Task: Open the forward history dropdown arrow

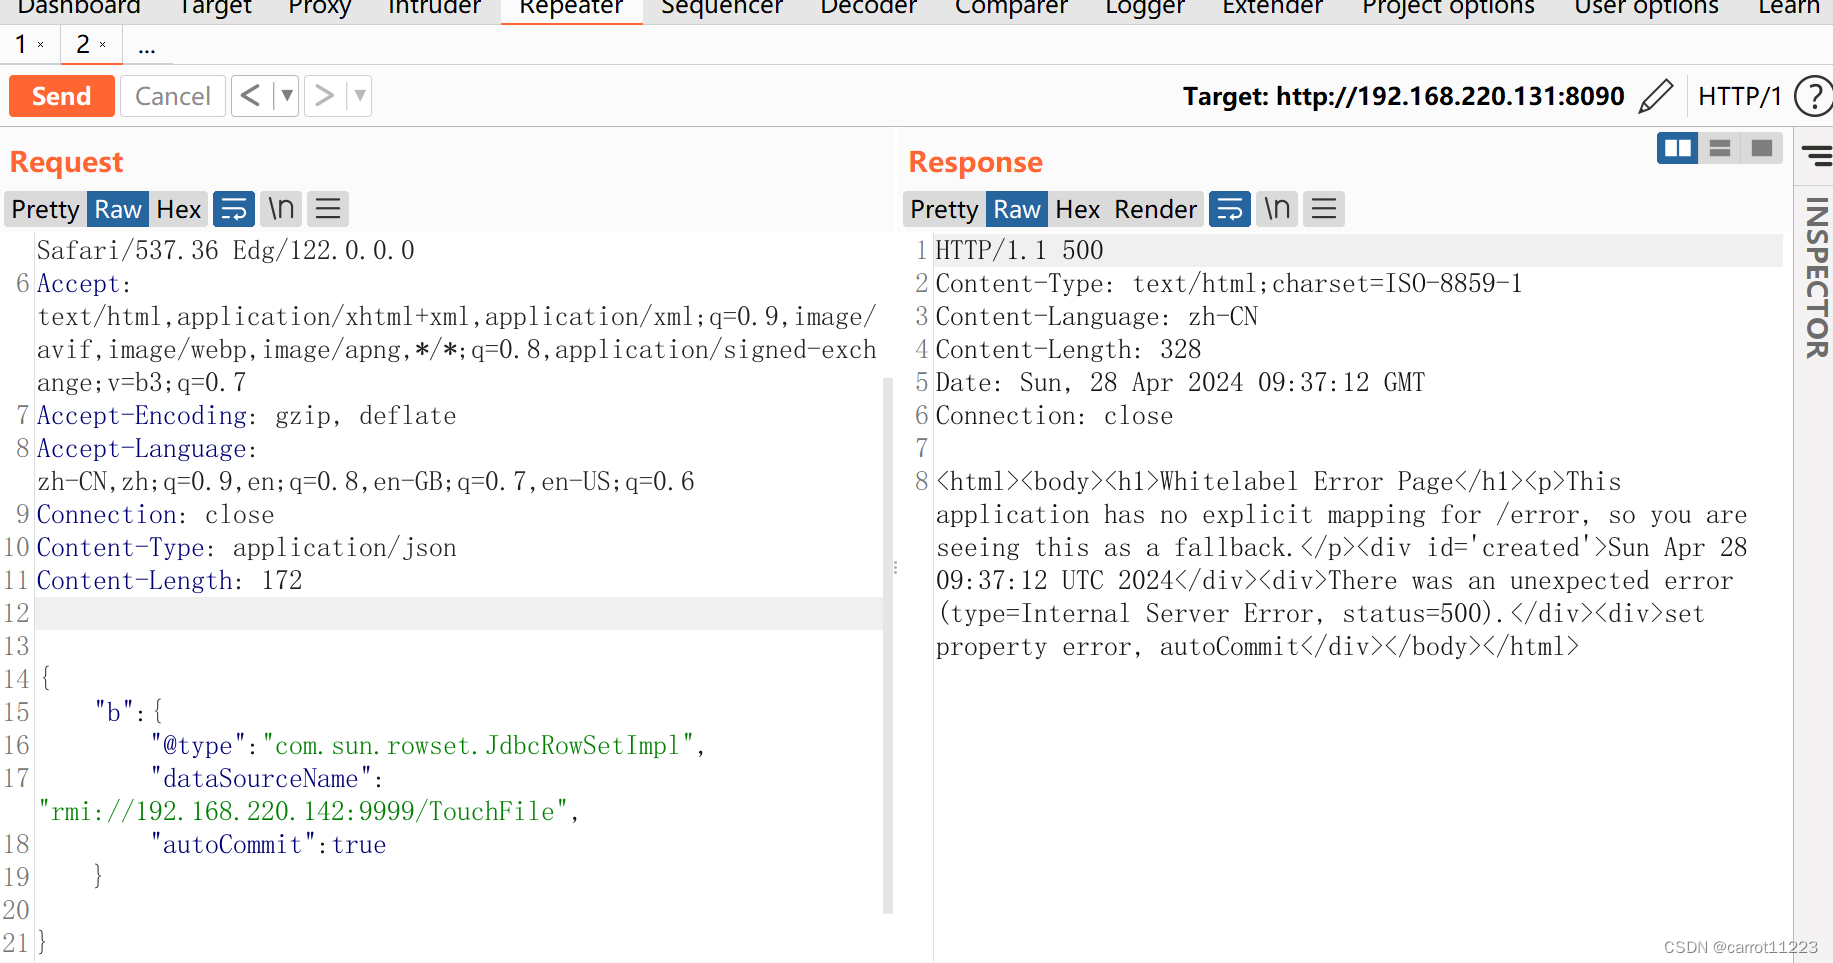Action: (360, 96)
